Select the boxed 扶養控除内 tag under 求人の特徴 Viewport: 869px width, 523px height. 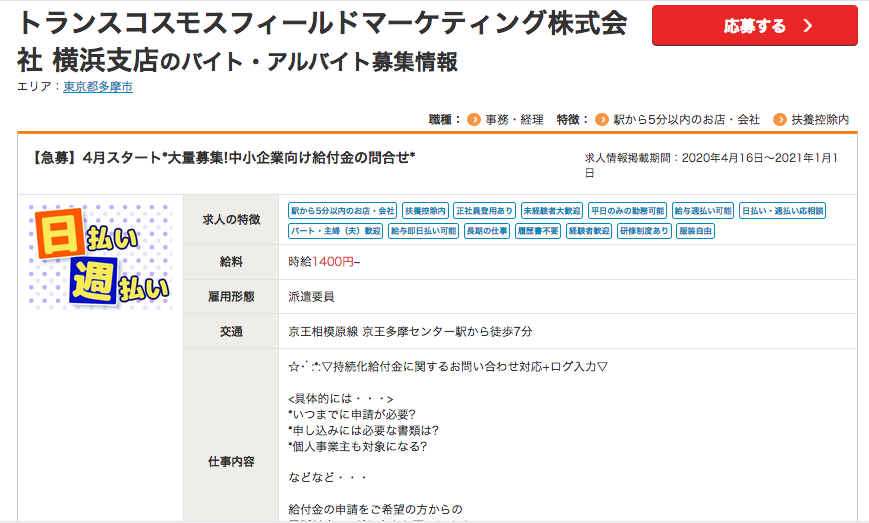point(425,211)
